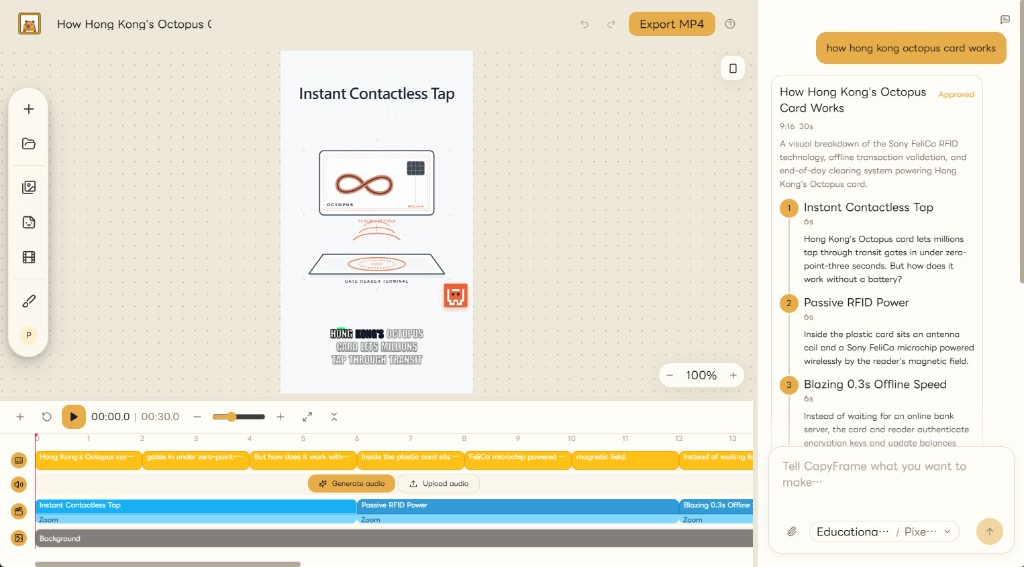Click Upload audio button

pos(439,484)
